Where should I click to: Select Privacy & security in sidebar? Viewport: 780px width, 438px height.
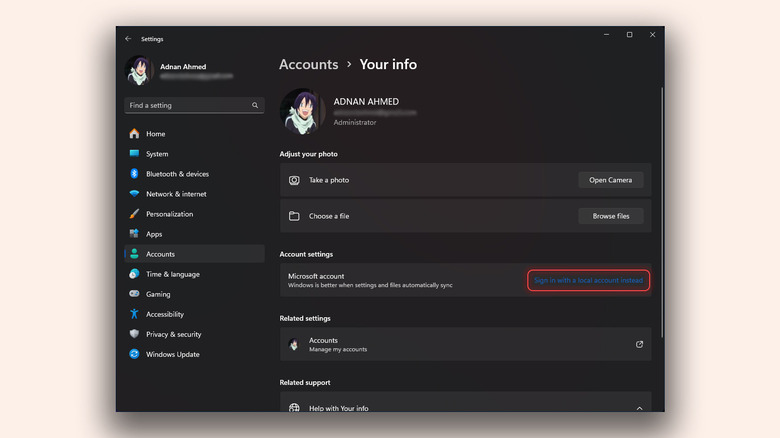tap(173, 334)
